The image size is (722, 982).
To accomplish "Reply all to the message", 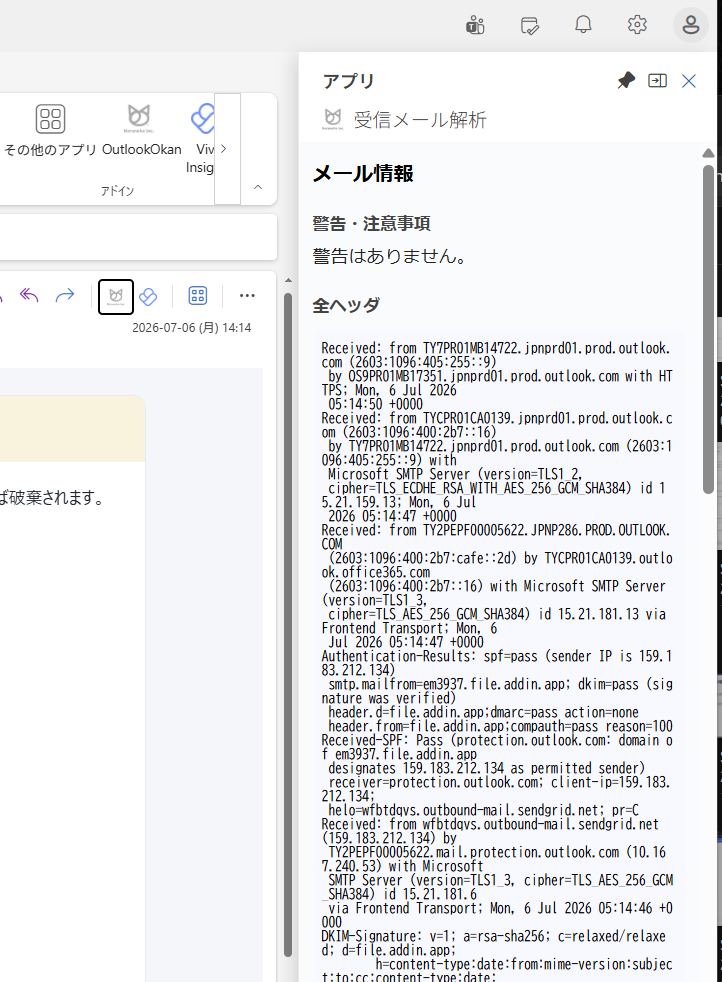I will click(29, 295).
